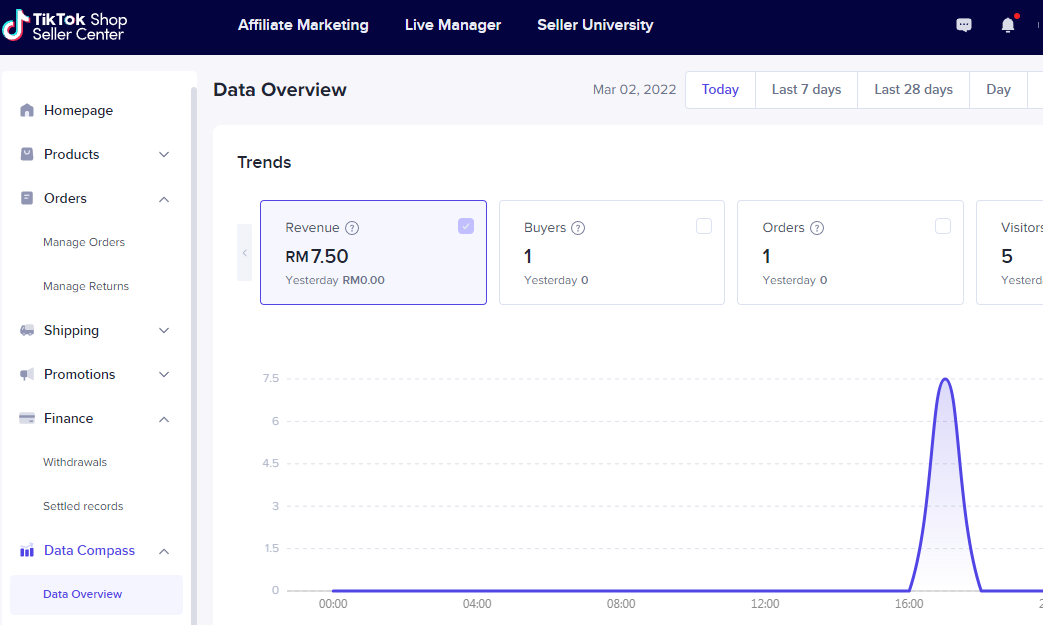Open the notifications bell
Image resolution: width=1043 pixels, height=625 pixels.
(1007, 26)
